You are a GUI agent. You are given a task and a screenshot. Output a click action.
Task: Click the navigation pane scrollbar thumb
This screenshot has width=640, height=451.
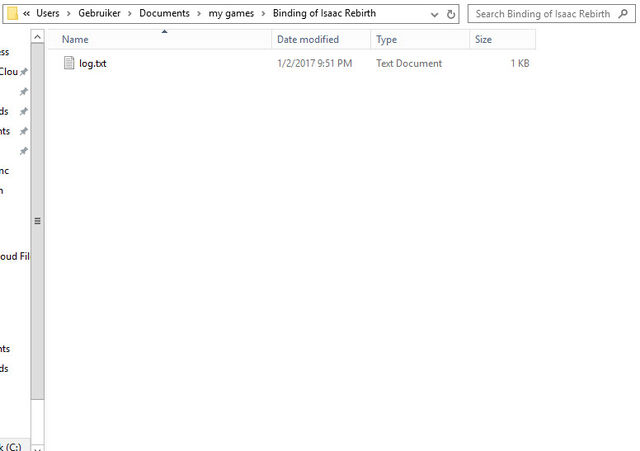click(x=38, y=221)
